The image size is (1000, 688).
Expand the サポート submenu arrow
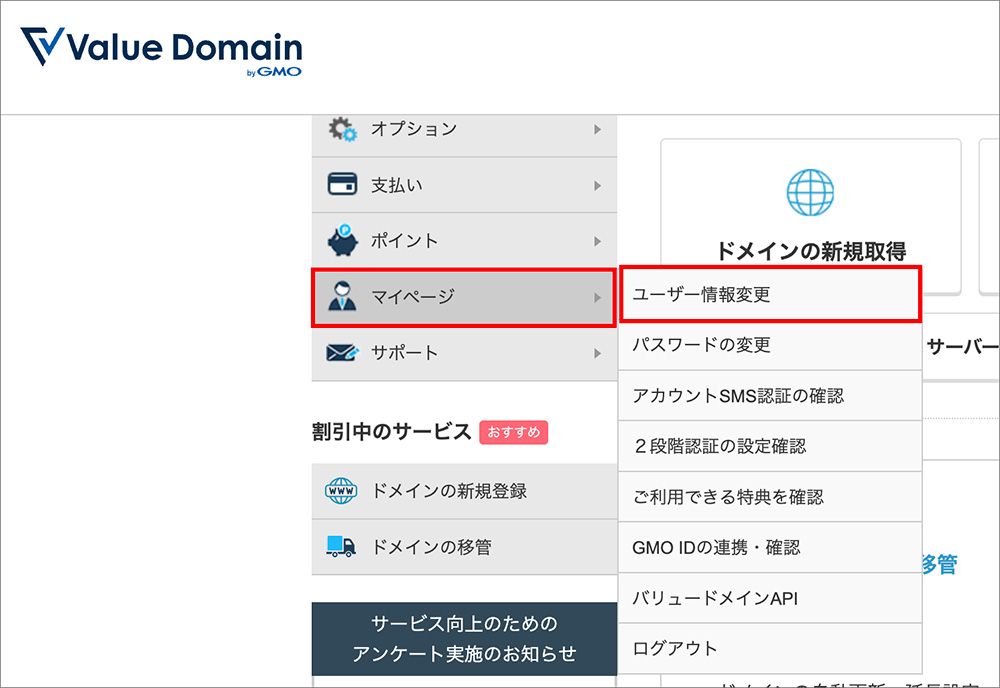pyautogui.click(x=598, y=352)
